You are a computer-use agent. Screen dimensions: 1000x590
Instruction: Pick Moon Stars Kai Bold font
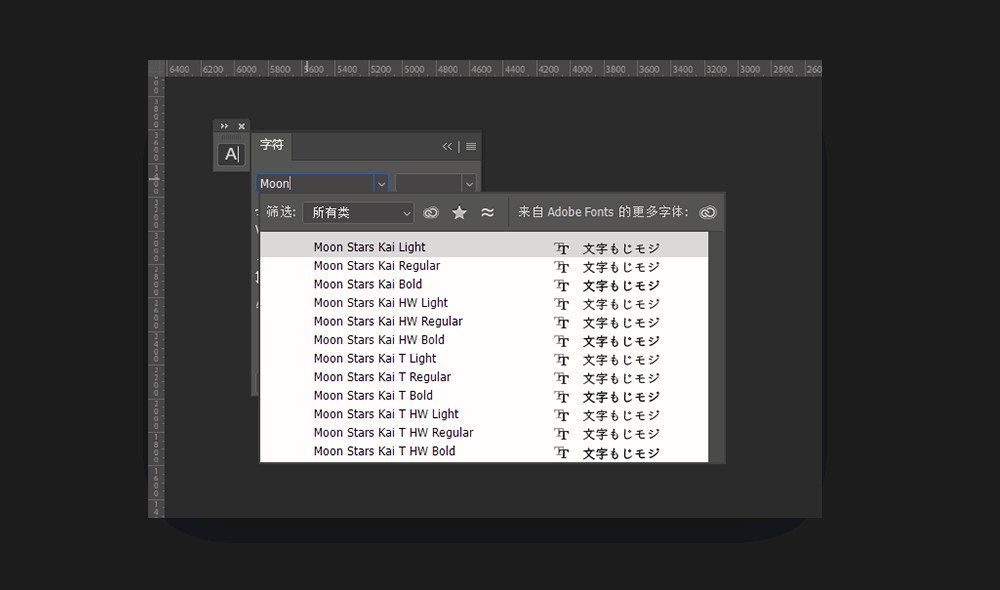click(x=484, y=284)
